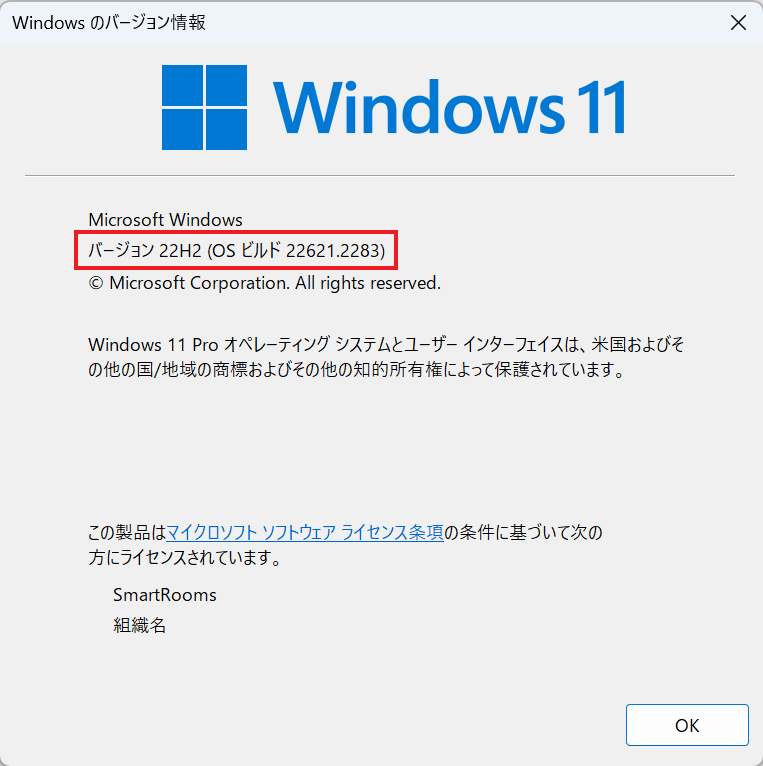Click the bottom-right pane of the Windows logo

click(227, 129)
